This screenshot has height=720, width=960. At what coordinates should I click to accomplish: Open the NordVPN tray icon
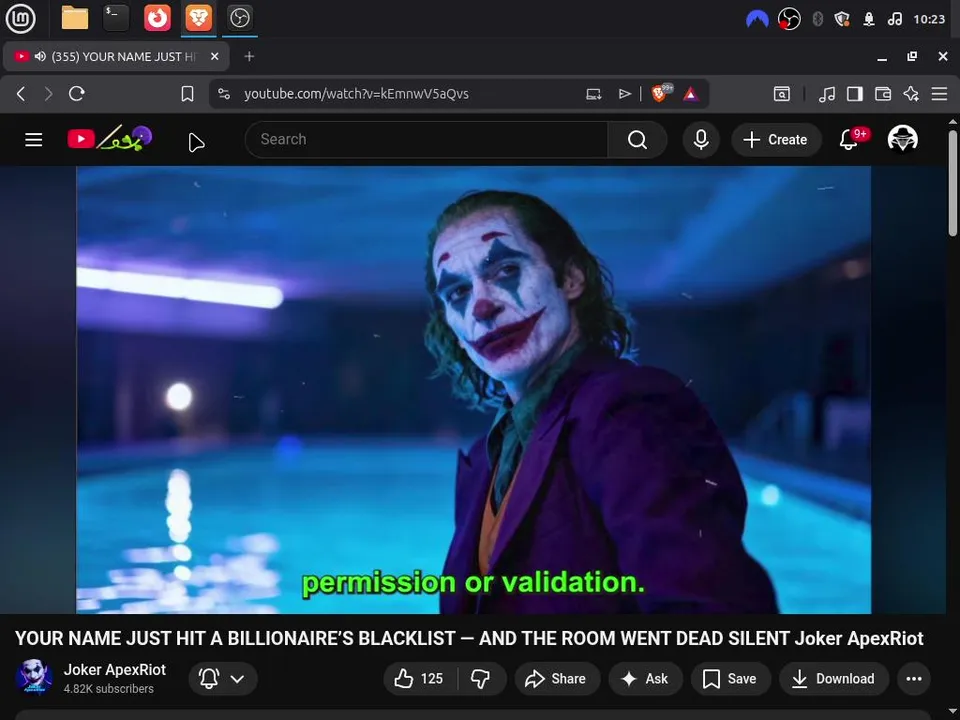(x=757, y=20)
